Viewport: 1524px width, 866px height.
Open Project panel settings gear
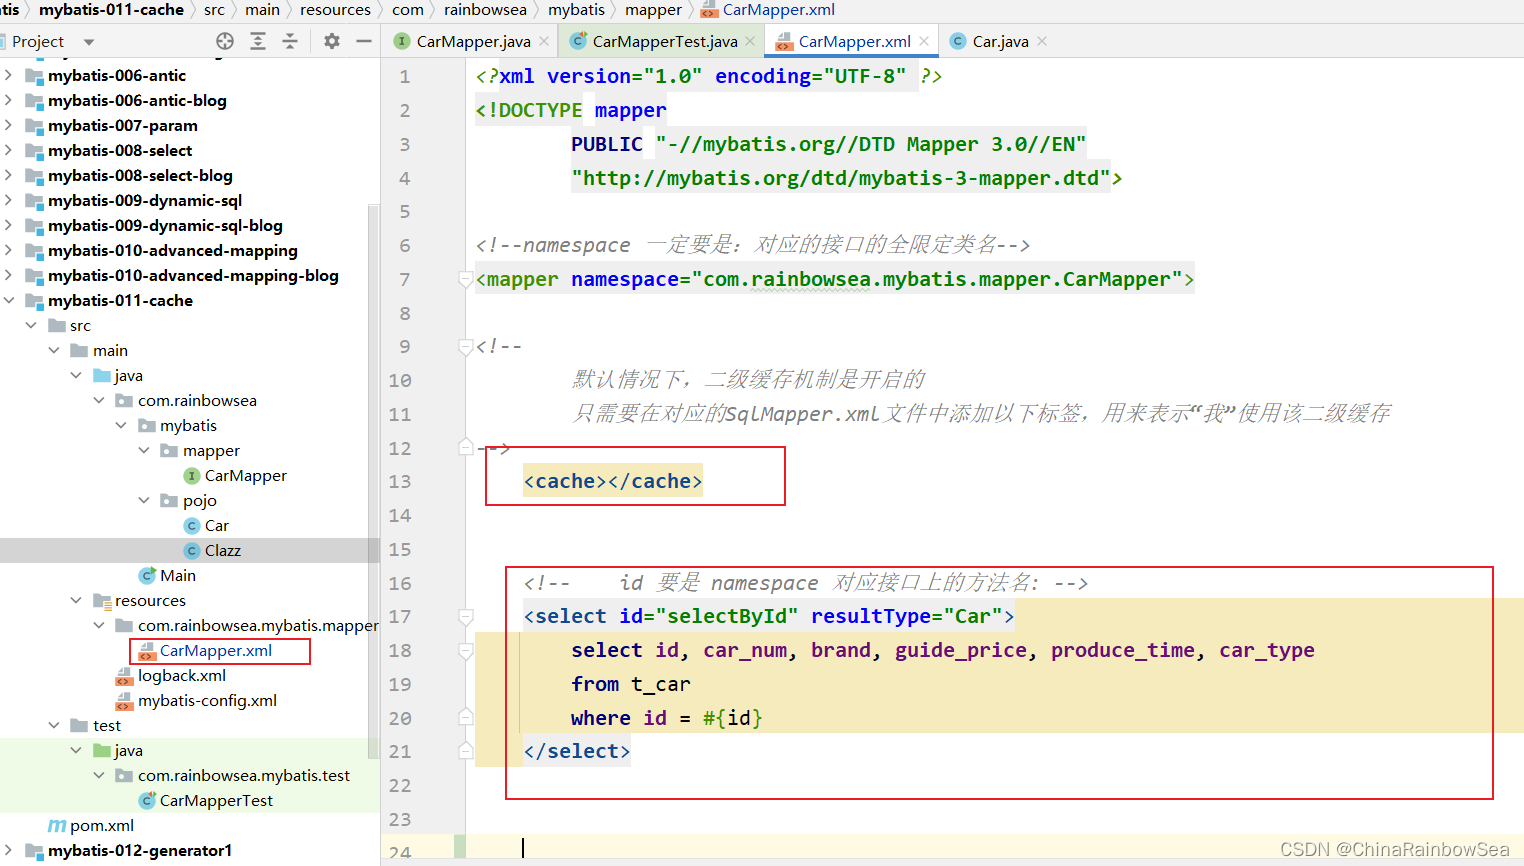(x=332, y=41)
